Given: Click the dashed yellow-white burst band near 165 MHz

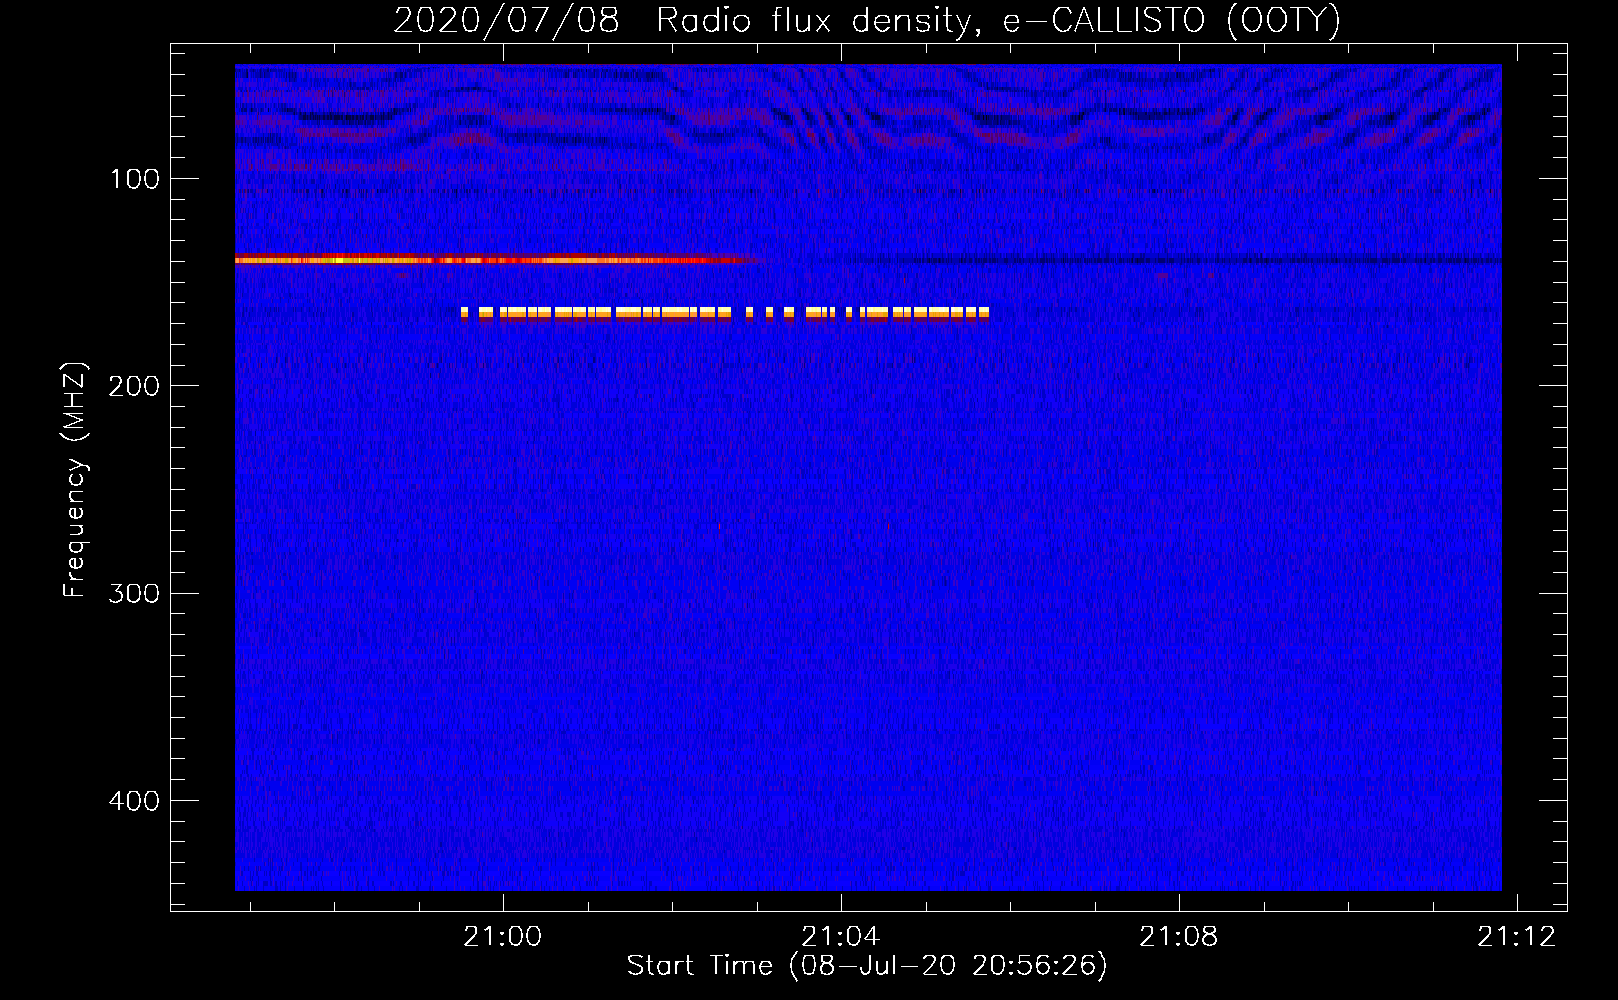Looking at the screenshot, I should click(725, 313).
